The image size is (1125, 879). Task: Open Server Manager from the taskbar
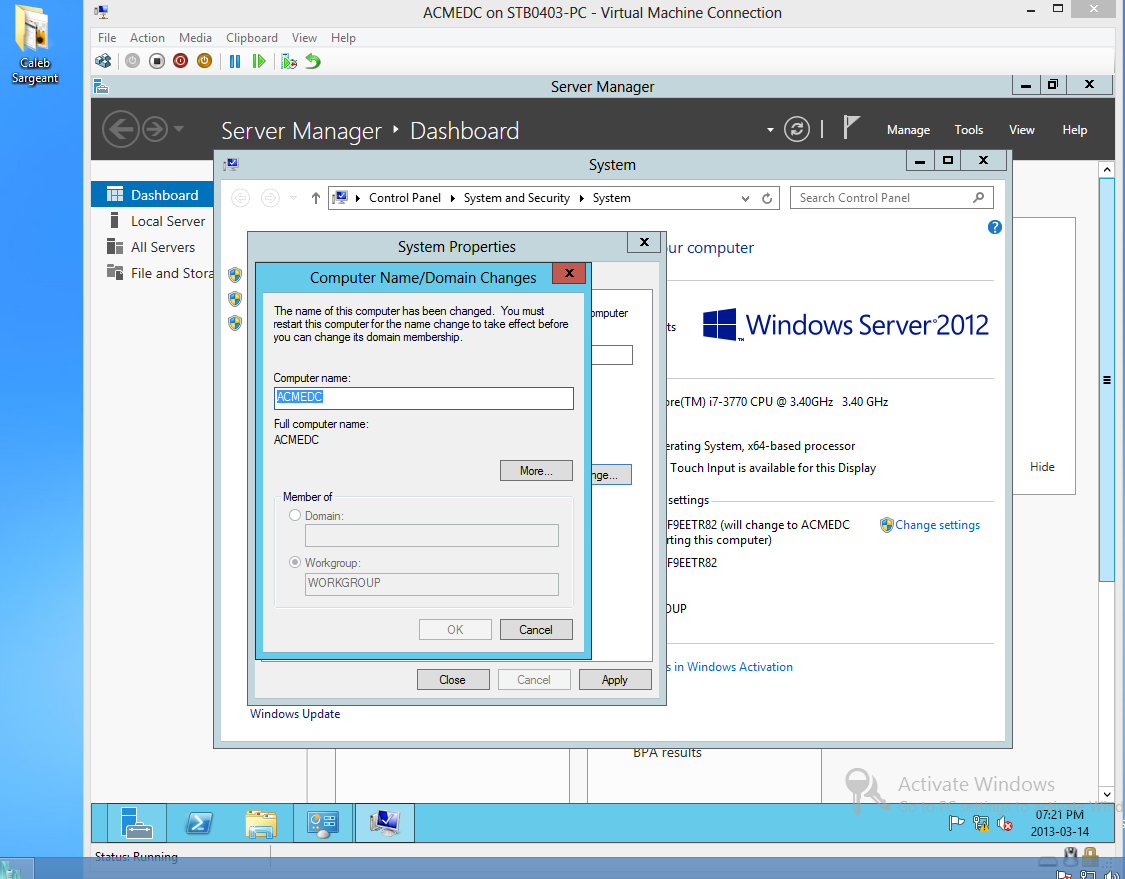click(136, 823)
